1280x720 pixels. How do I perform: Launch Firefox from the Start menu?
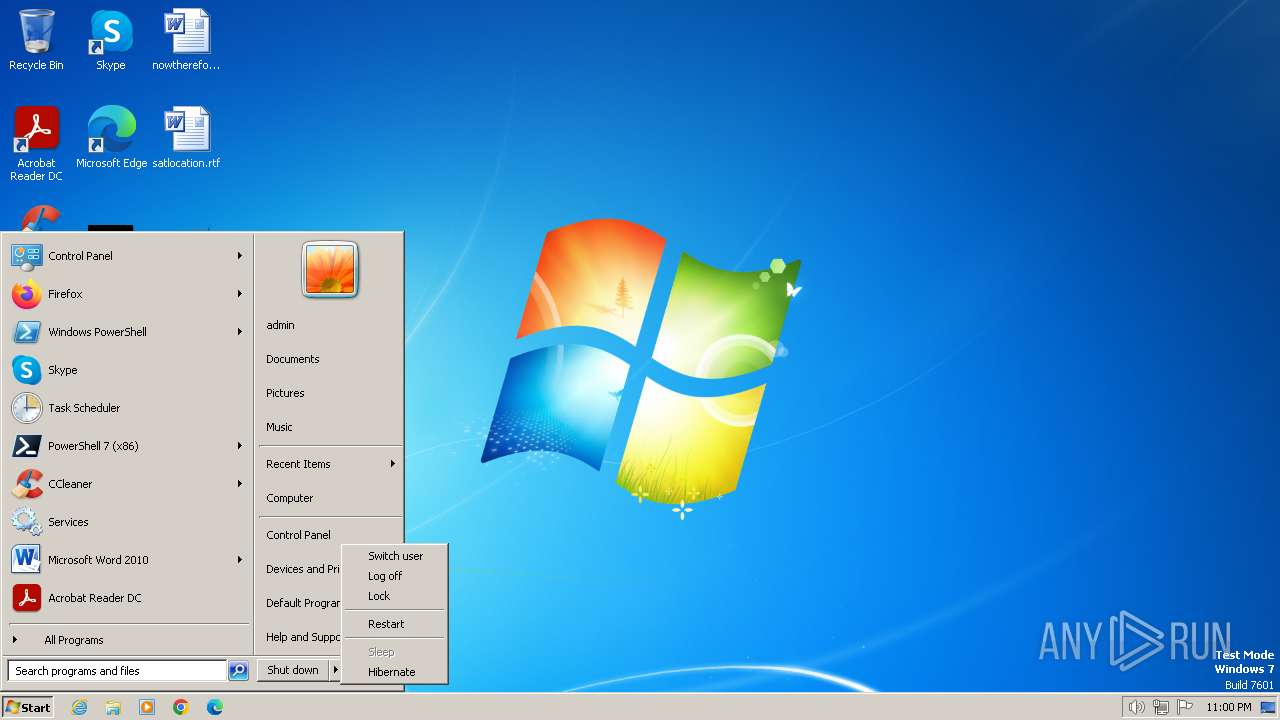(x=128, y=294)
